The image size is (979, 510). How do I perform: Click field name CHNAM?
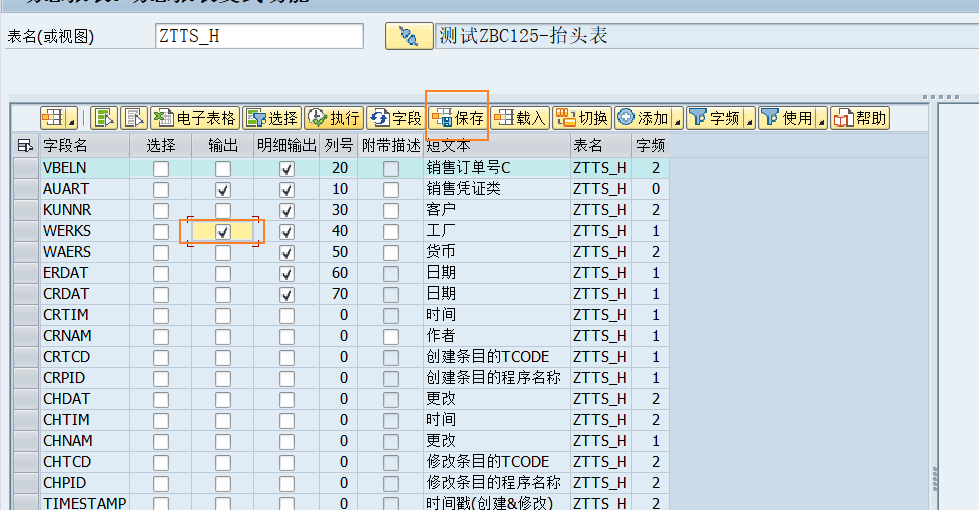coord(67,441)
